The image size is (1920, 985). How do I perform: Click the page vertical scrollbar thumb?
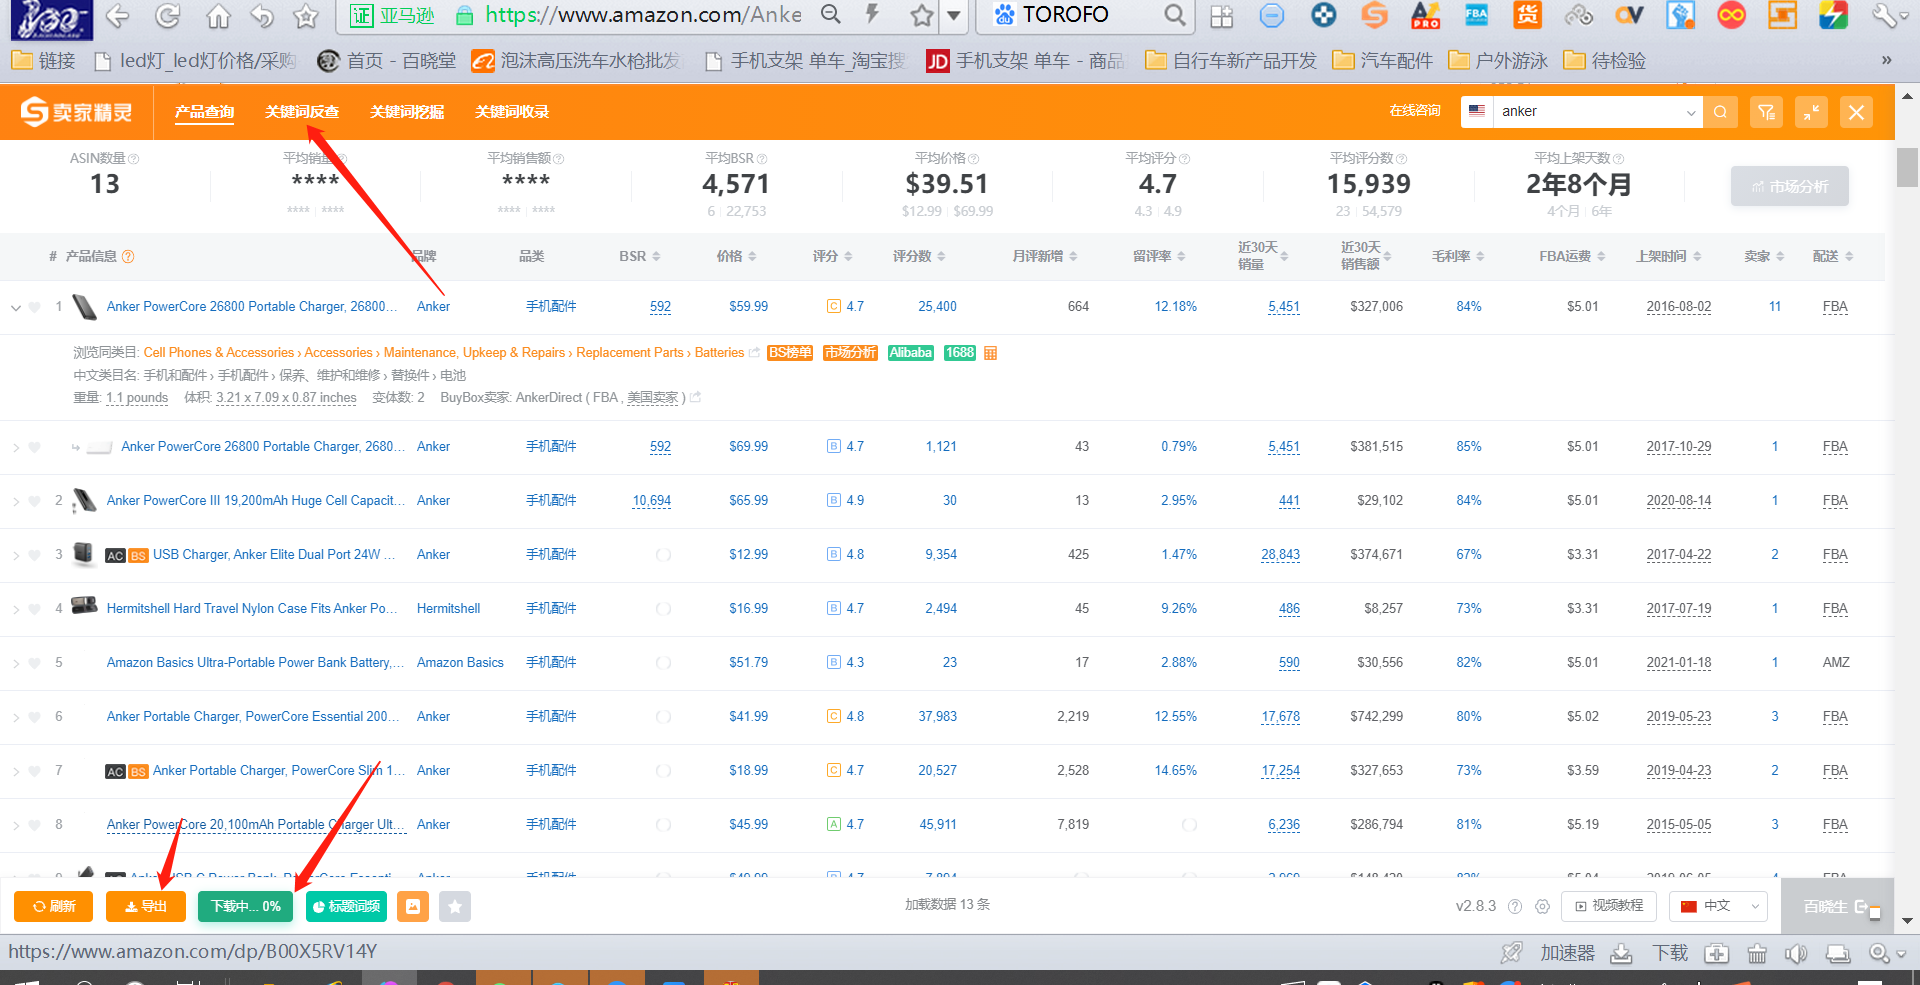[1907, 167]
